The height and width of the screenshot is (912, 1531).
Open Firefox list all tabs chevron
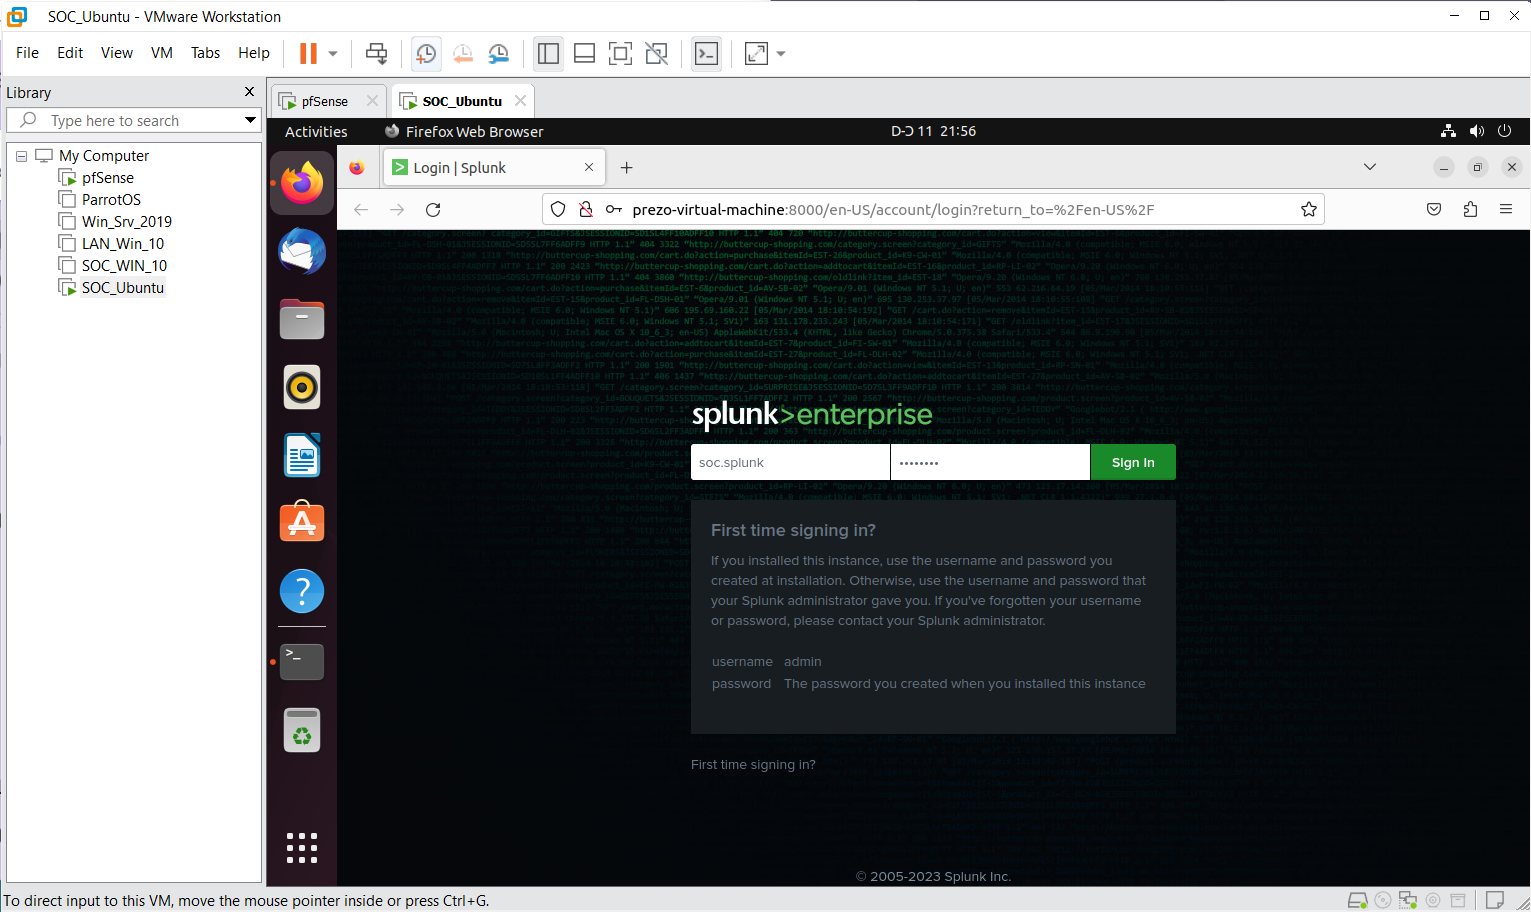pos(1370,167)
